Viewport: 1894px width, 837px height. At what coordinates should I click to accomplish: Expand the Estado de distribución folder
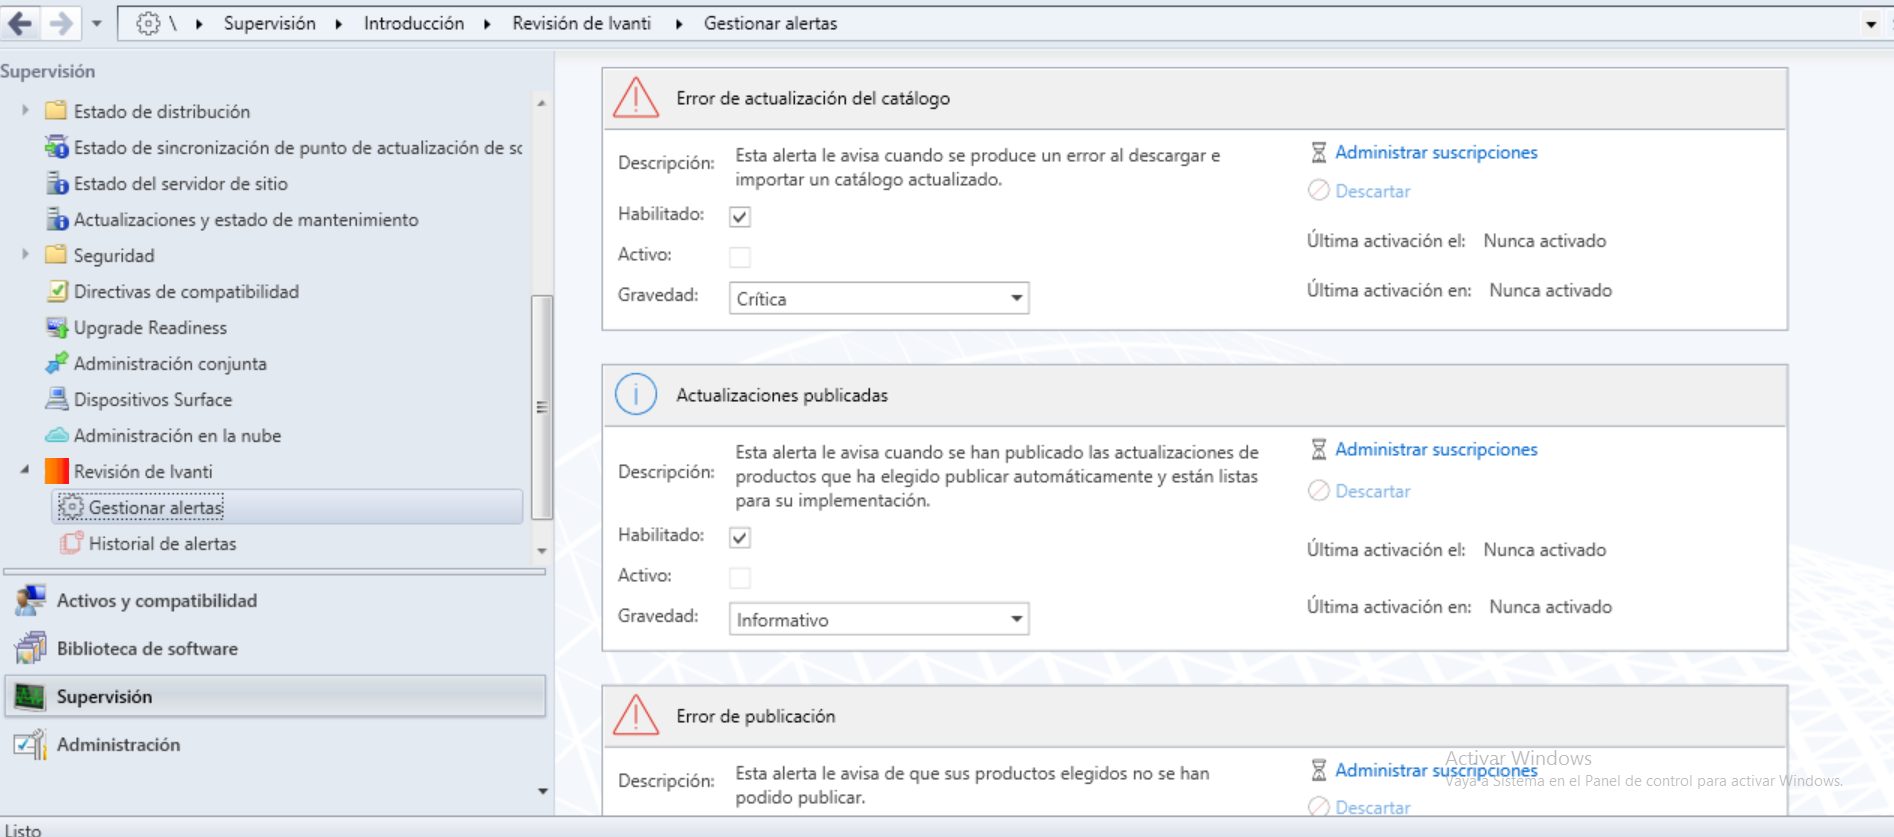25,111
